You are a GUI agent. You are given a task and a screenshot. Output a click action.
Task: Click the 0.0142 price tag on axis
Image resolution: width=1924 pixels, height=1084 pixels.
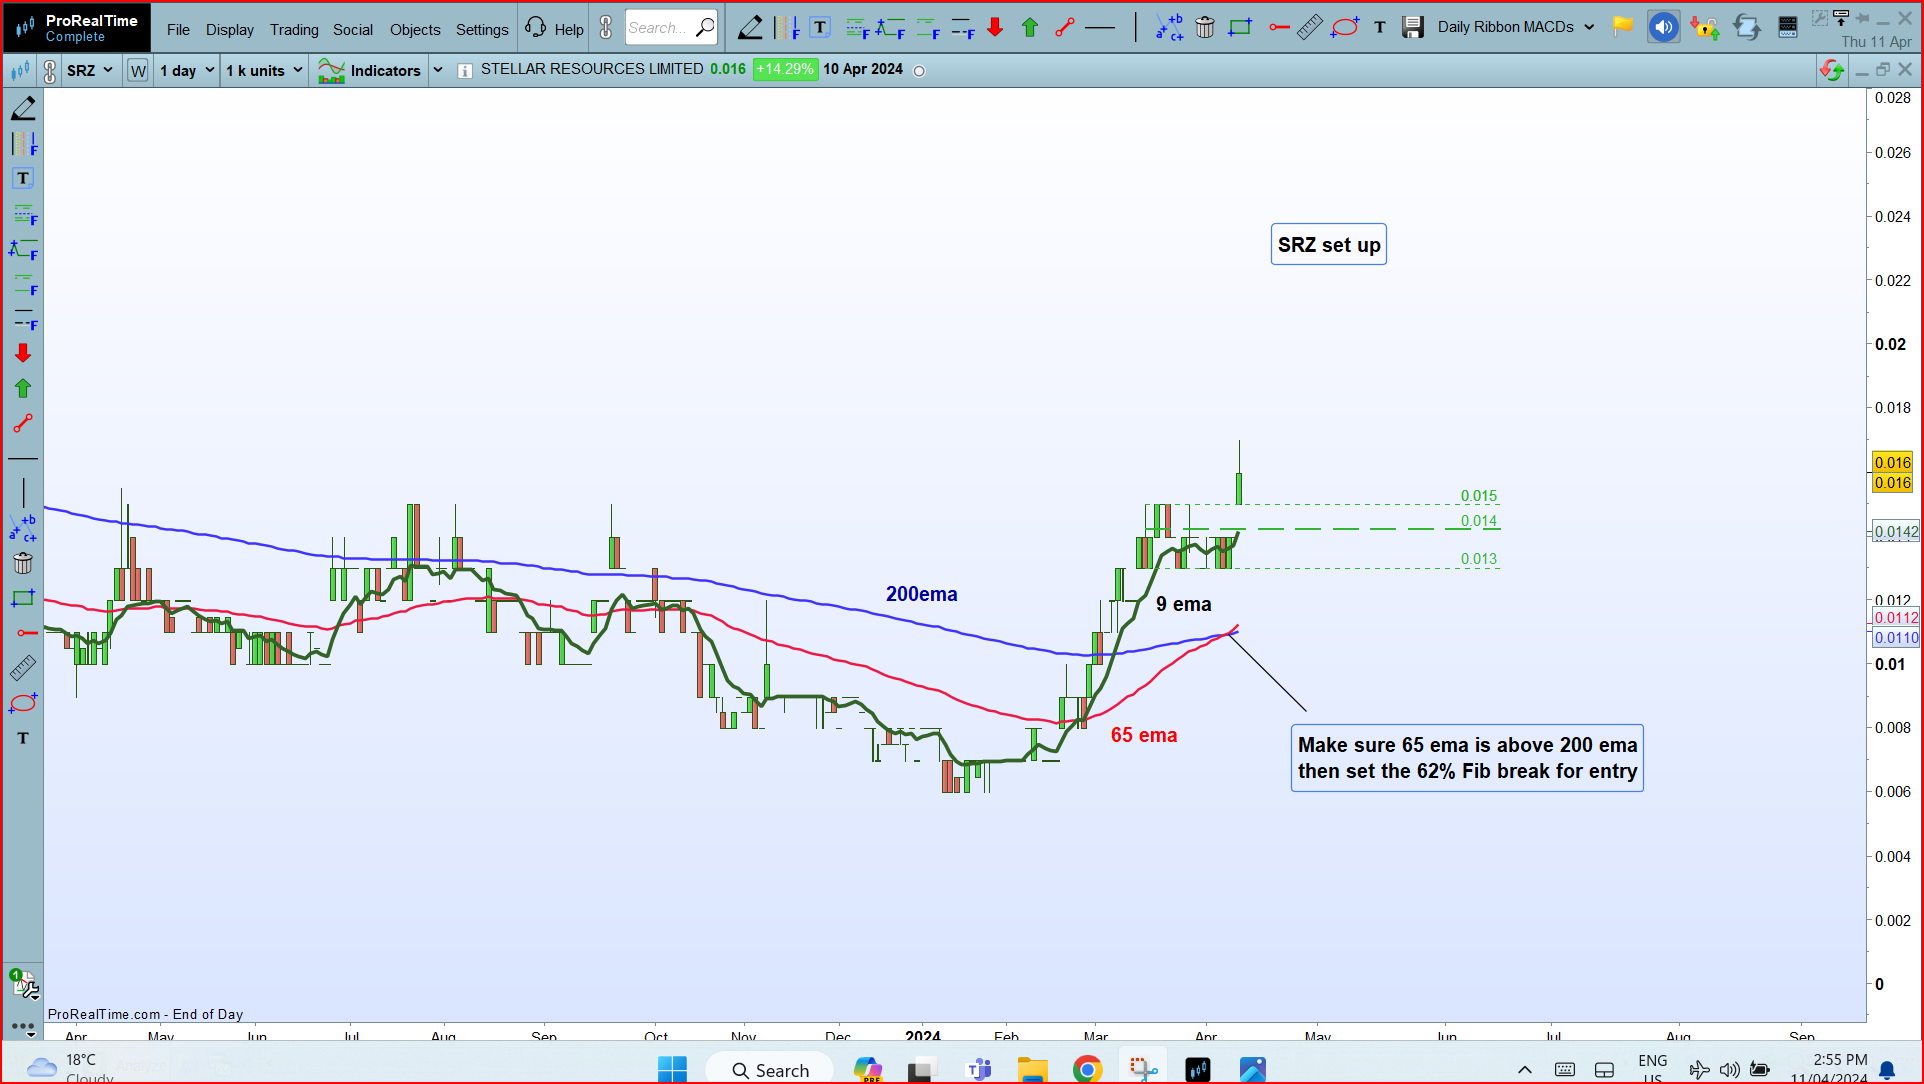[1896, 532]
